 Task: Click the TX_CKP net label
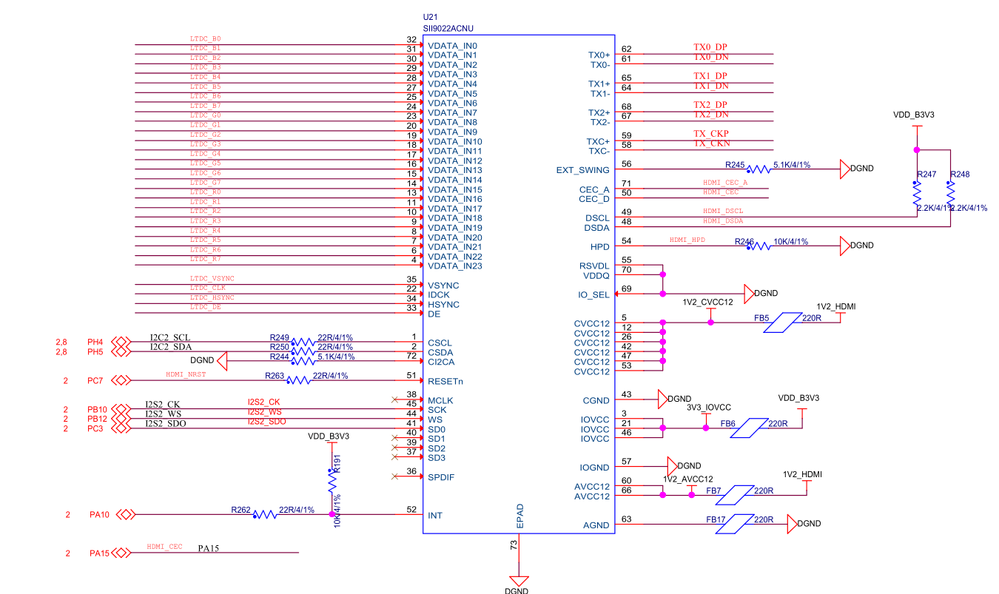pos(711,134)
